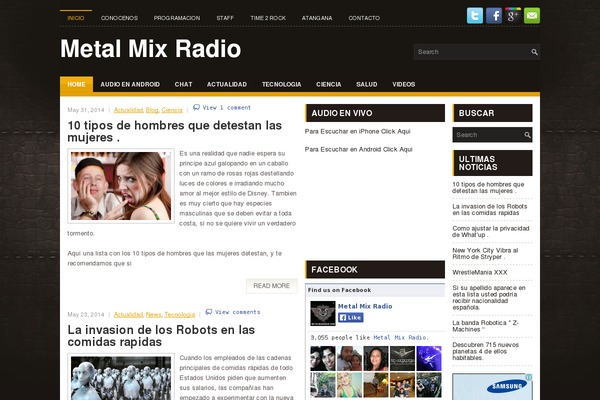
Task: Click Actualidad category on May 31 post
Action: (128, 110)
